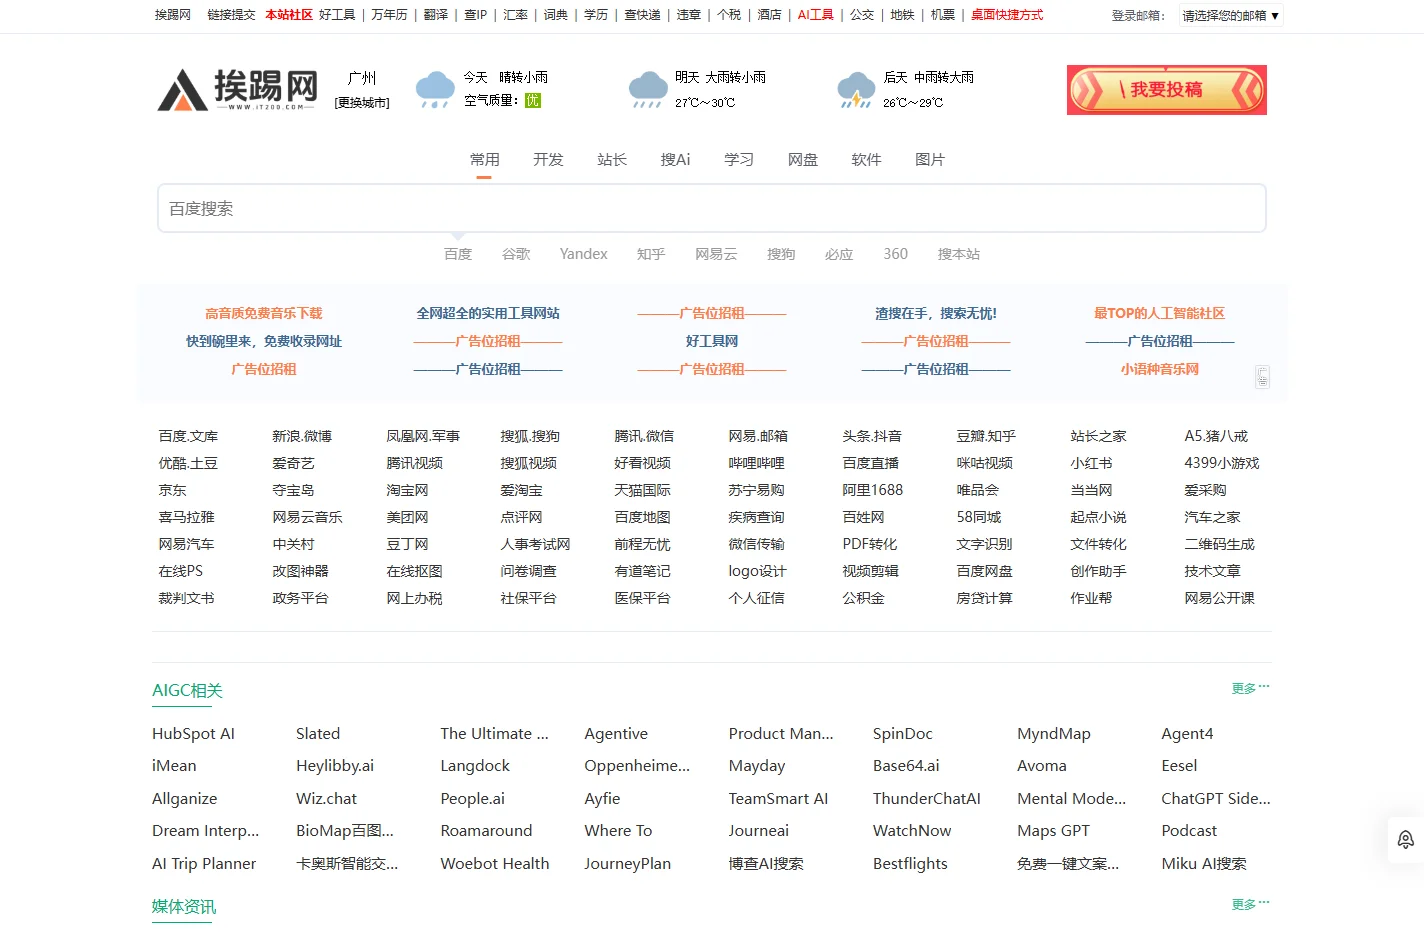Open 本站社区 in top bar

click(x=289, y=15)
